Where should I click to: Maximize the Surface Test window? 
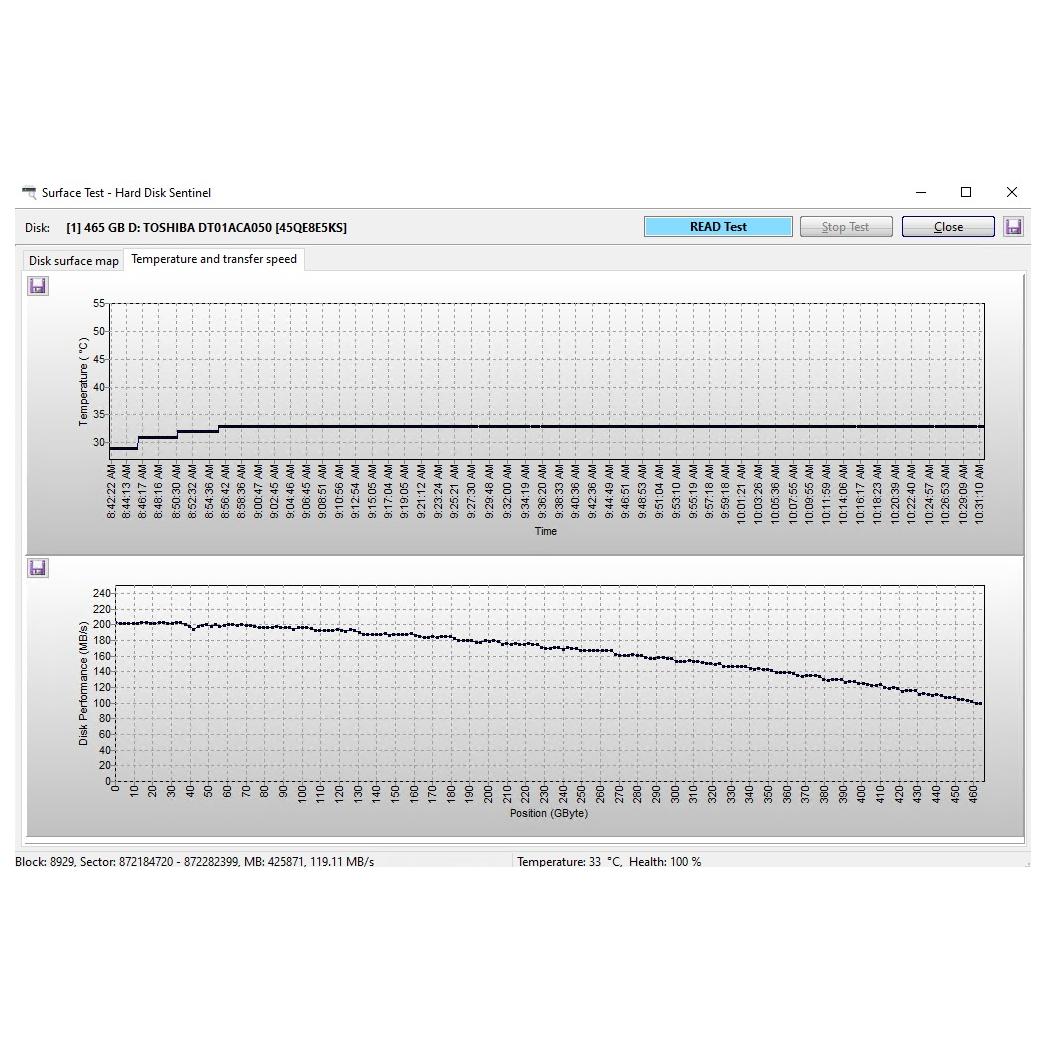(x=966, y=193)
